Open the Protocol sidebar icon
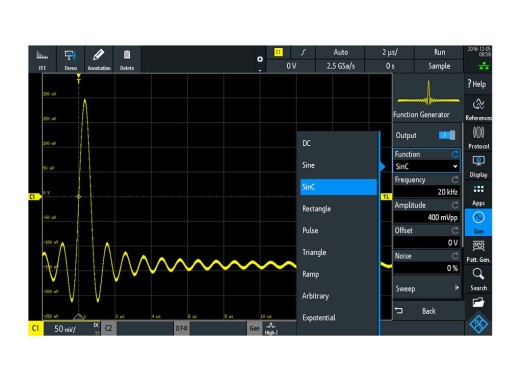This screenshot has width=520, height=380. point(478,138)
